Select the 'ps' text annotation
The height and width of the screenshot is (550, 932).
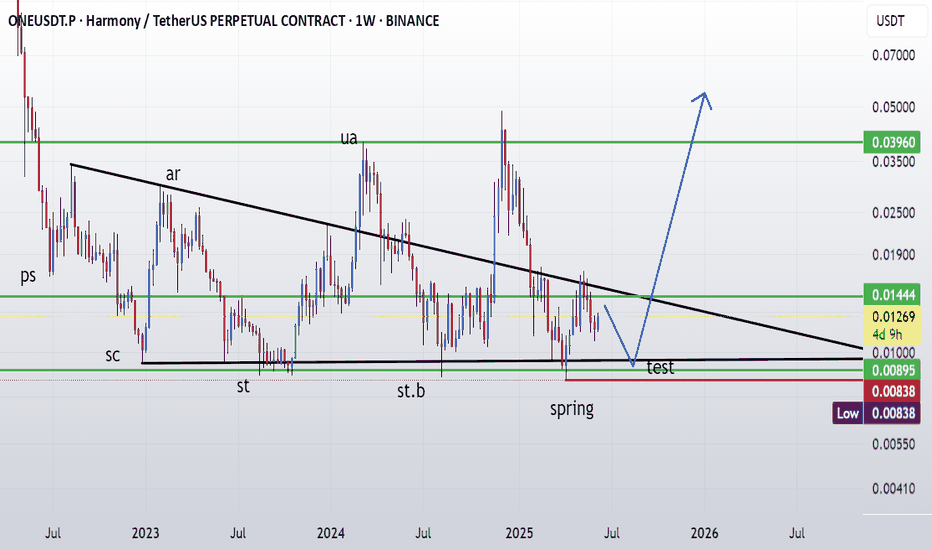tap(28, 276)
